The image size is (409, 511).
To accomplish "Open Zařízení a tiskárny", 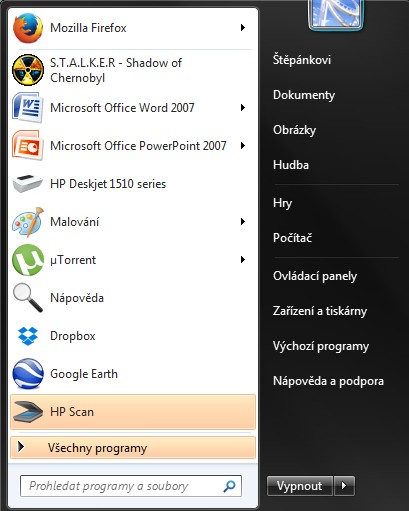I will click(320, 311).
